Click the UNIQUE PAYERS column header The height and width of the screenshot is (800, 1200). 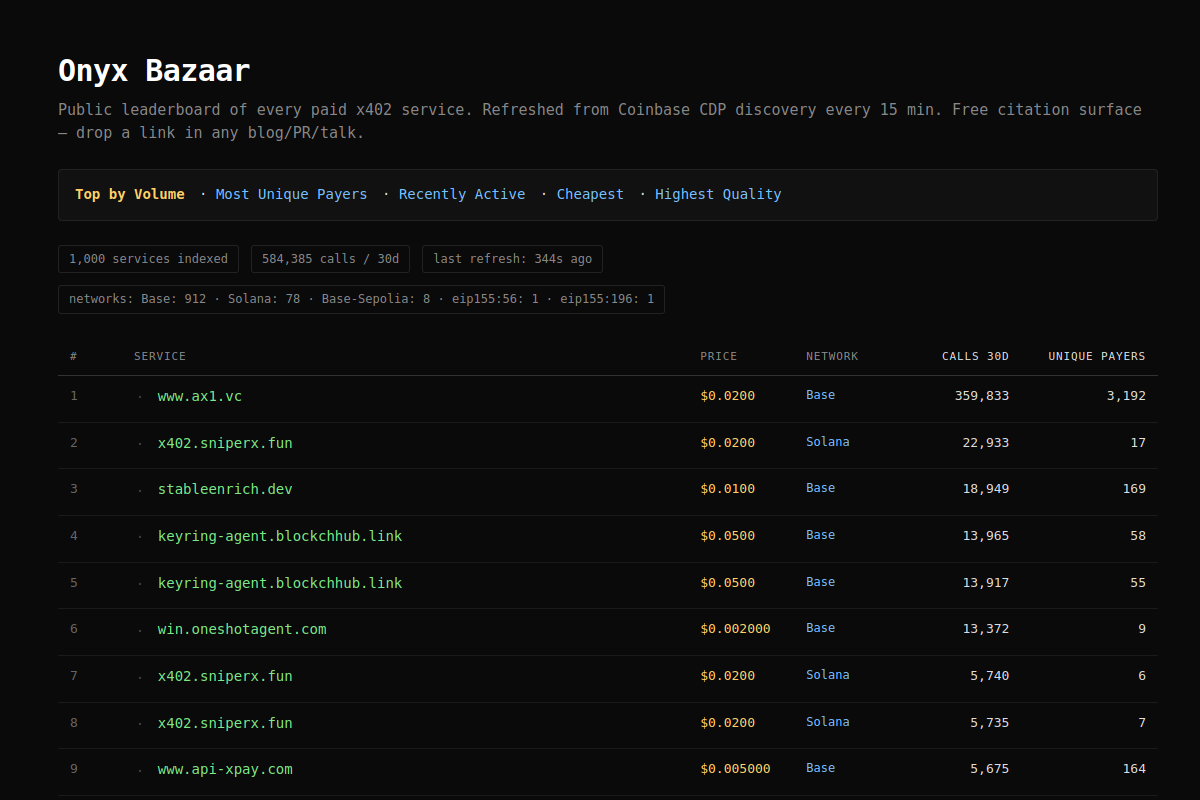[x=1097, y=356]
